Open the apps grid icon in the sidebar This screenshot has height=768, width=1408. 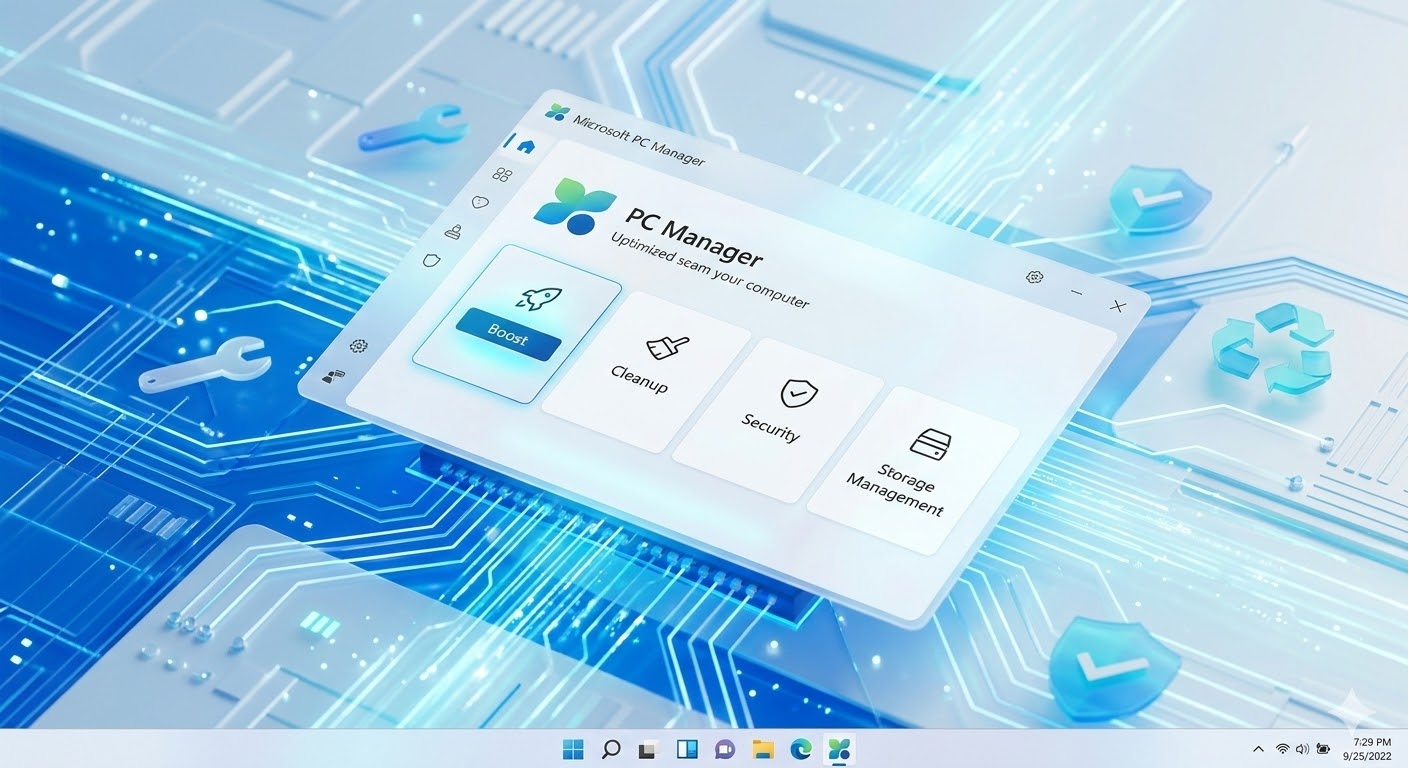[503, 172]
